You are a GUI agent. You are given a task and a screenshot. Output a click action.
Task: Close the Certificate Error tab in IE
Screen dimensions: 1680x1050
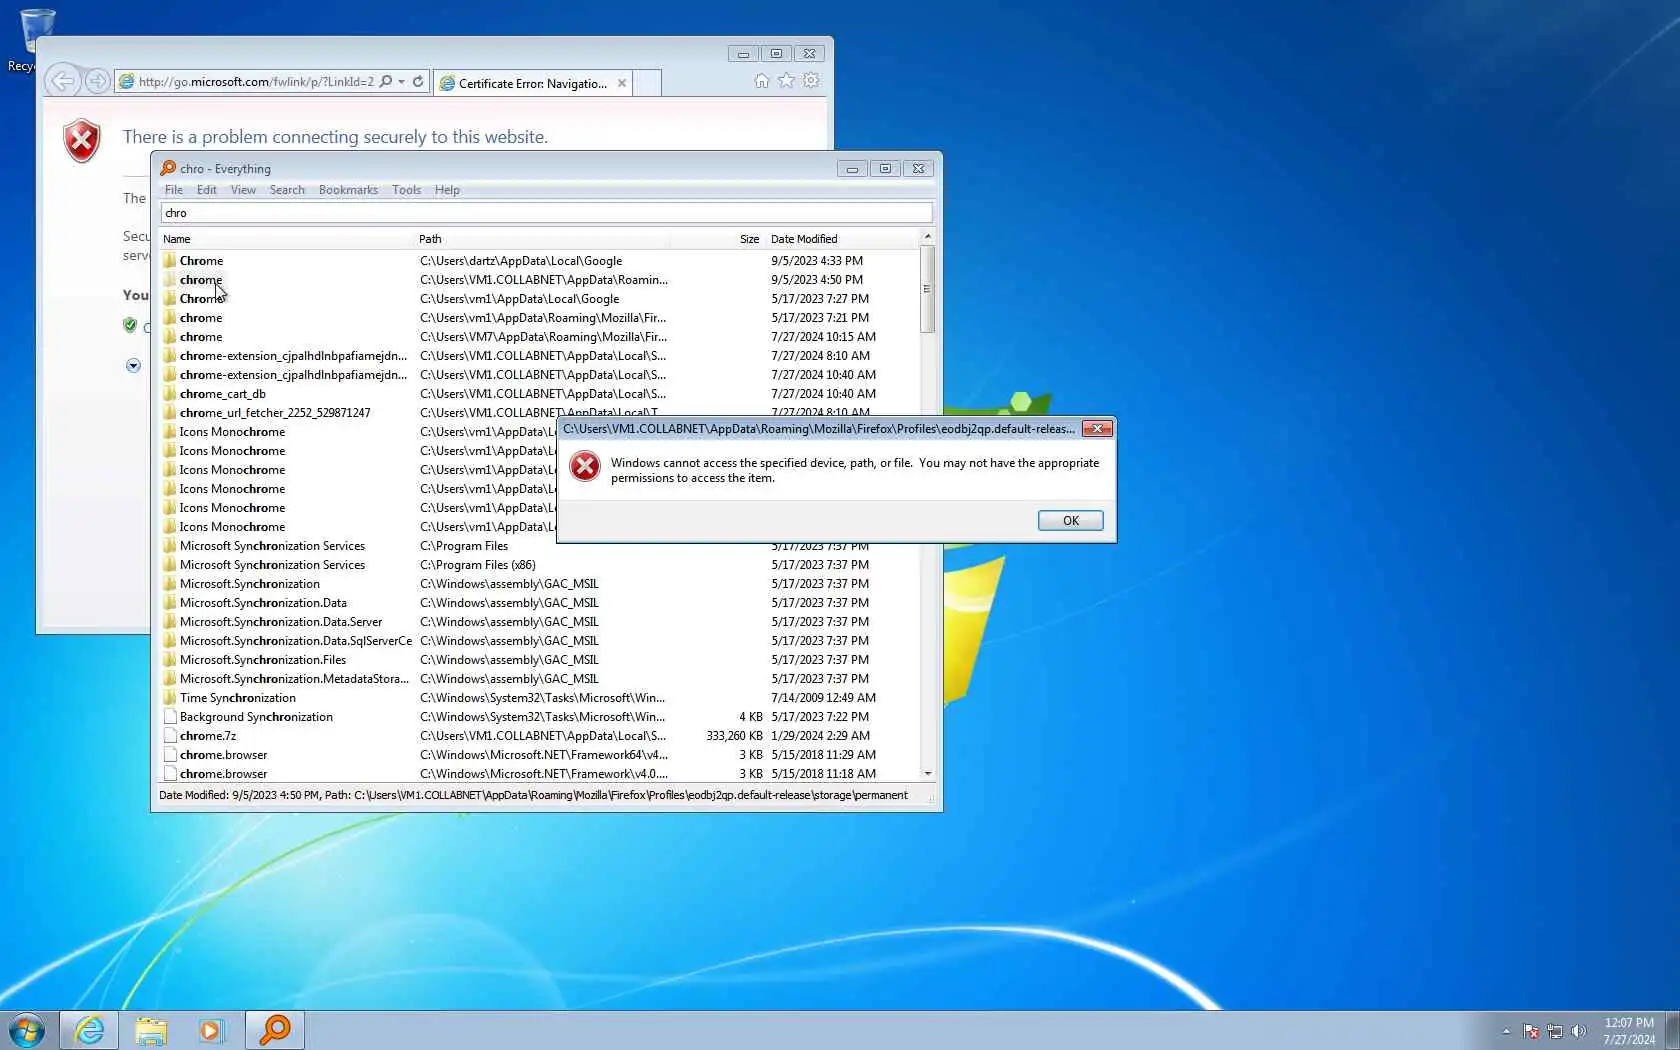[622, 83]
